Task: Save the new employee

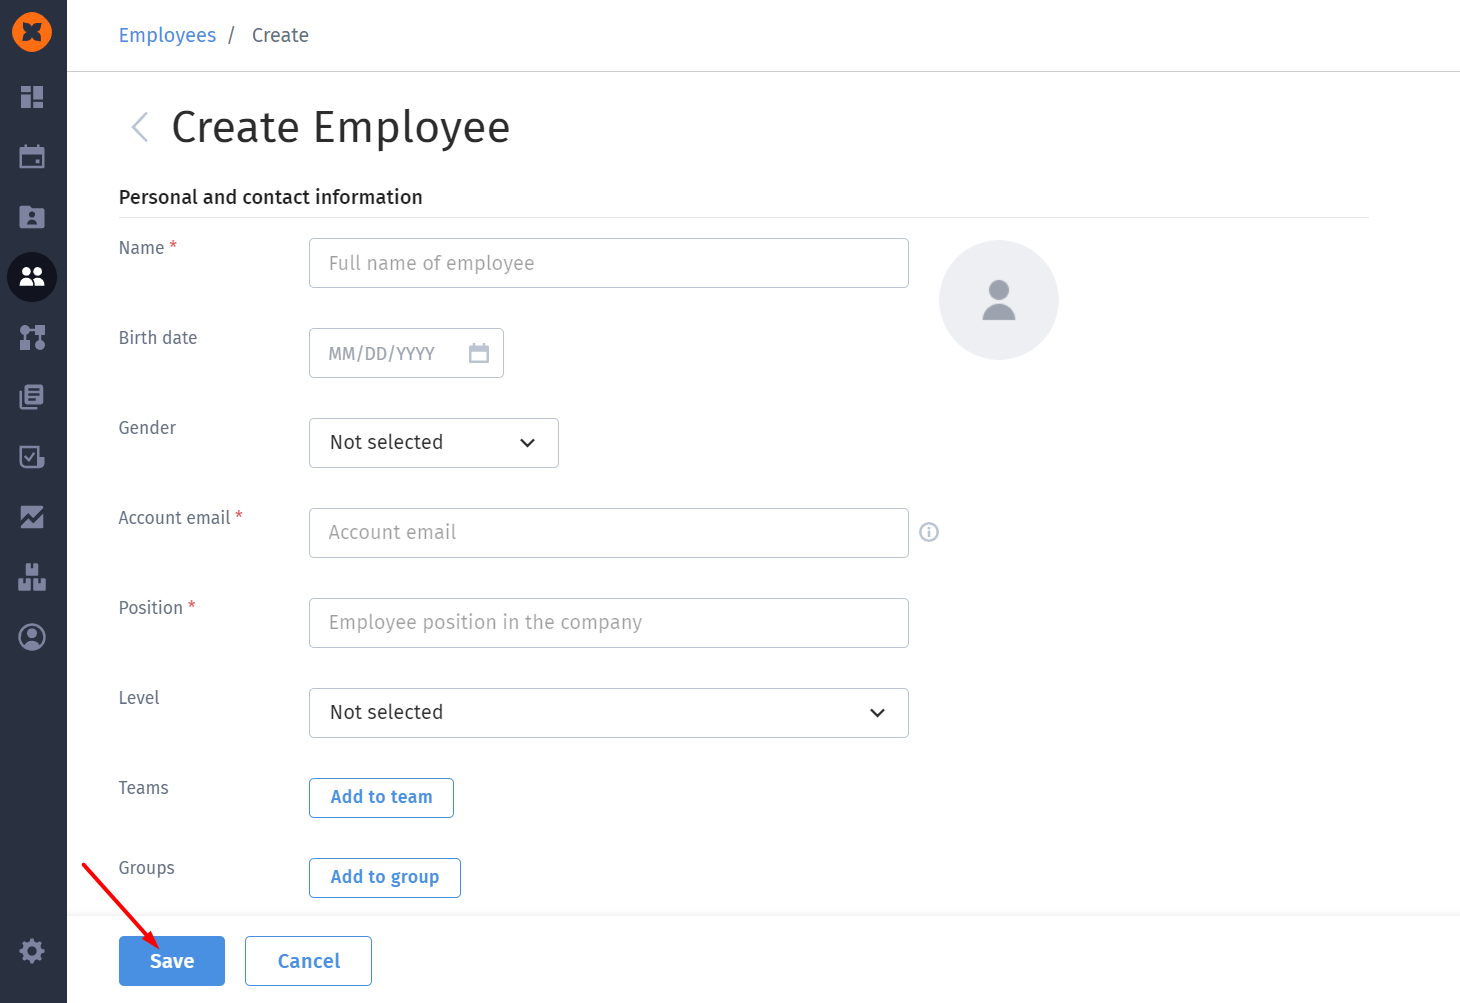Action: tap(171, 960)
